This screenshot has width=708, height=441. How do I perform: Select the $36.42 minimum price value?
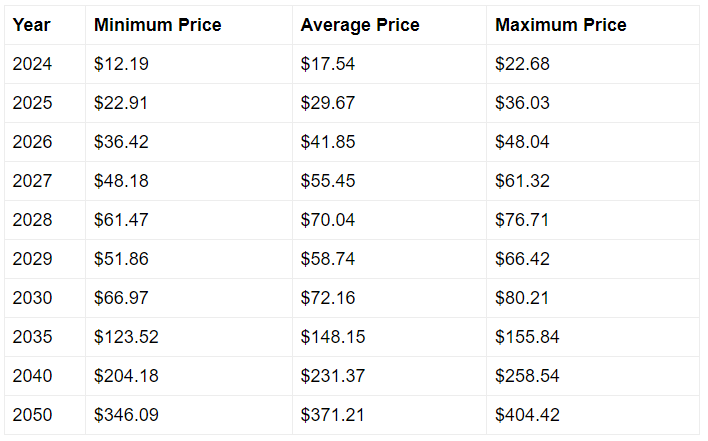coord(121,142)
